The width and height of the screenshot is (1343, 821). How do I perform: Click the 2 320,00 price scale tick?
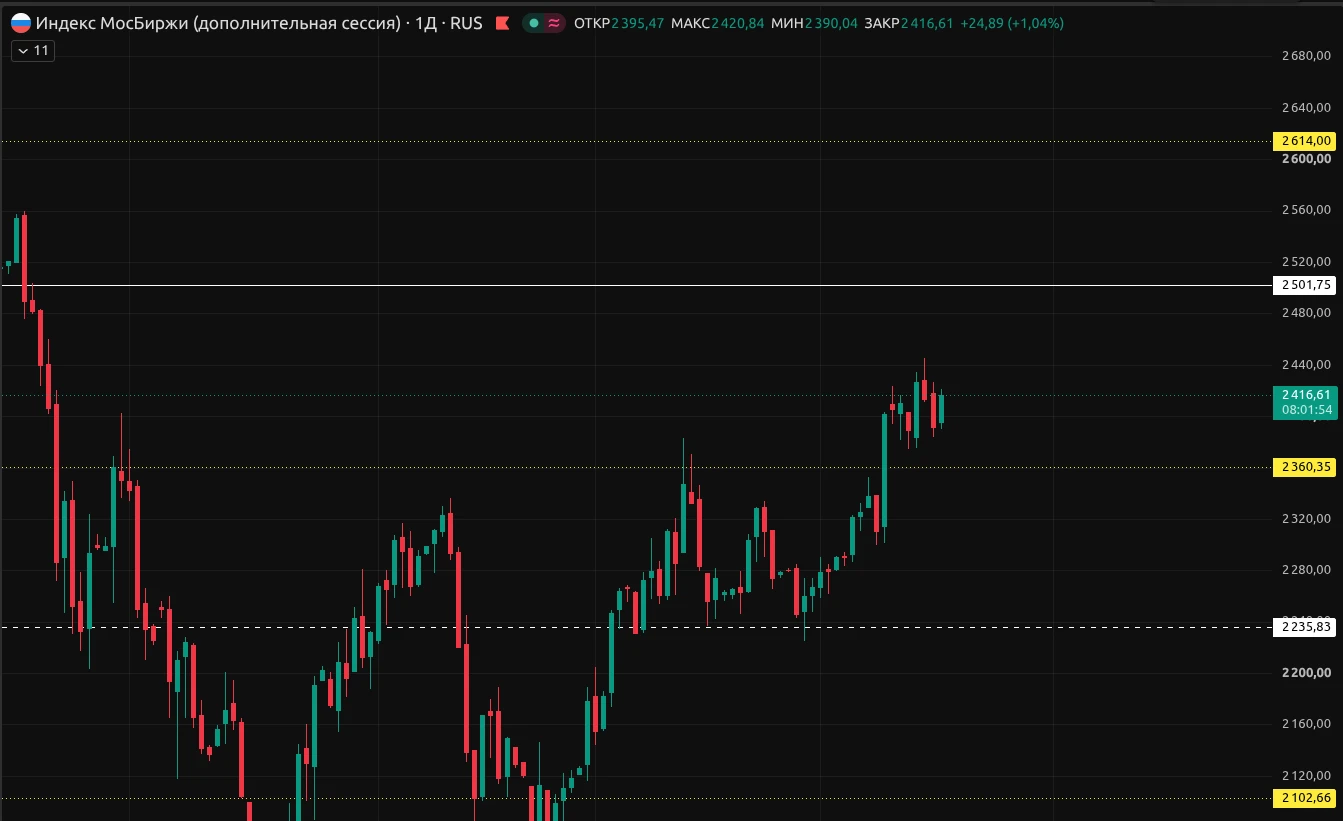[x=1306, y=519]
